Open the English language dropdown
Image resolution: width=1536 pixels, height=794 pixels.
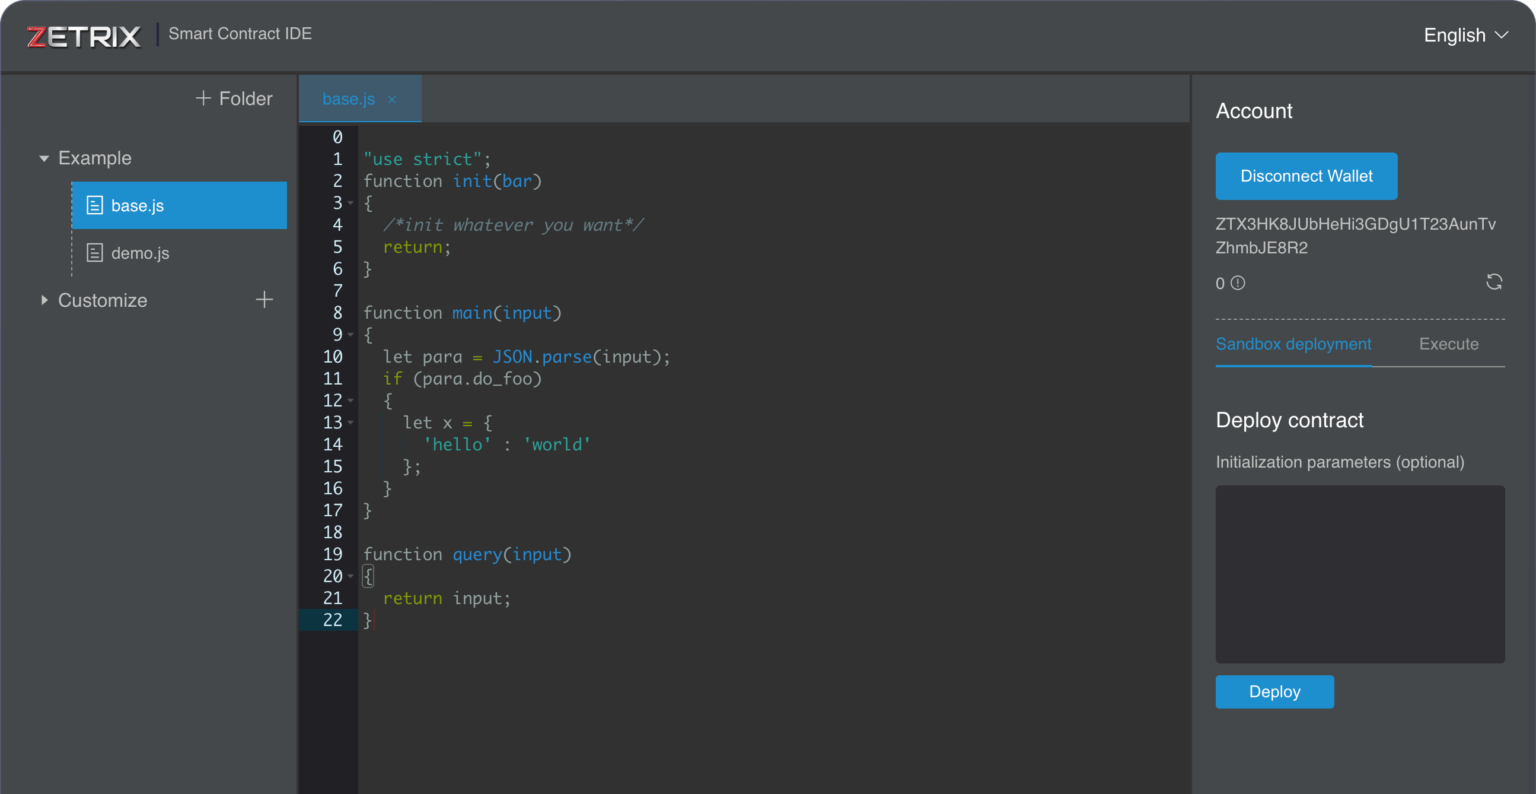1465,35
